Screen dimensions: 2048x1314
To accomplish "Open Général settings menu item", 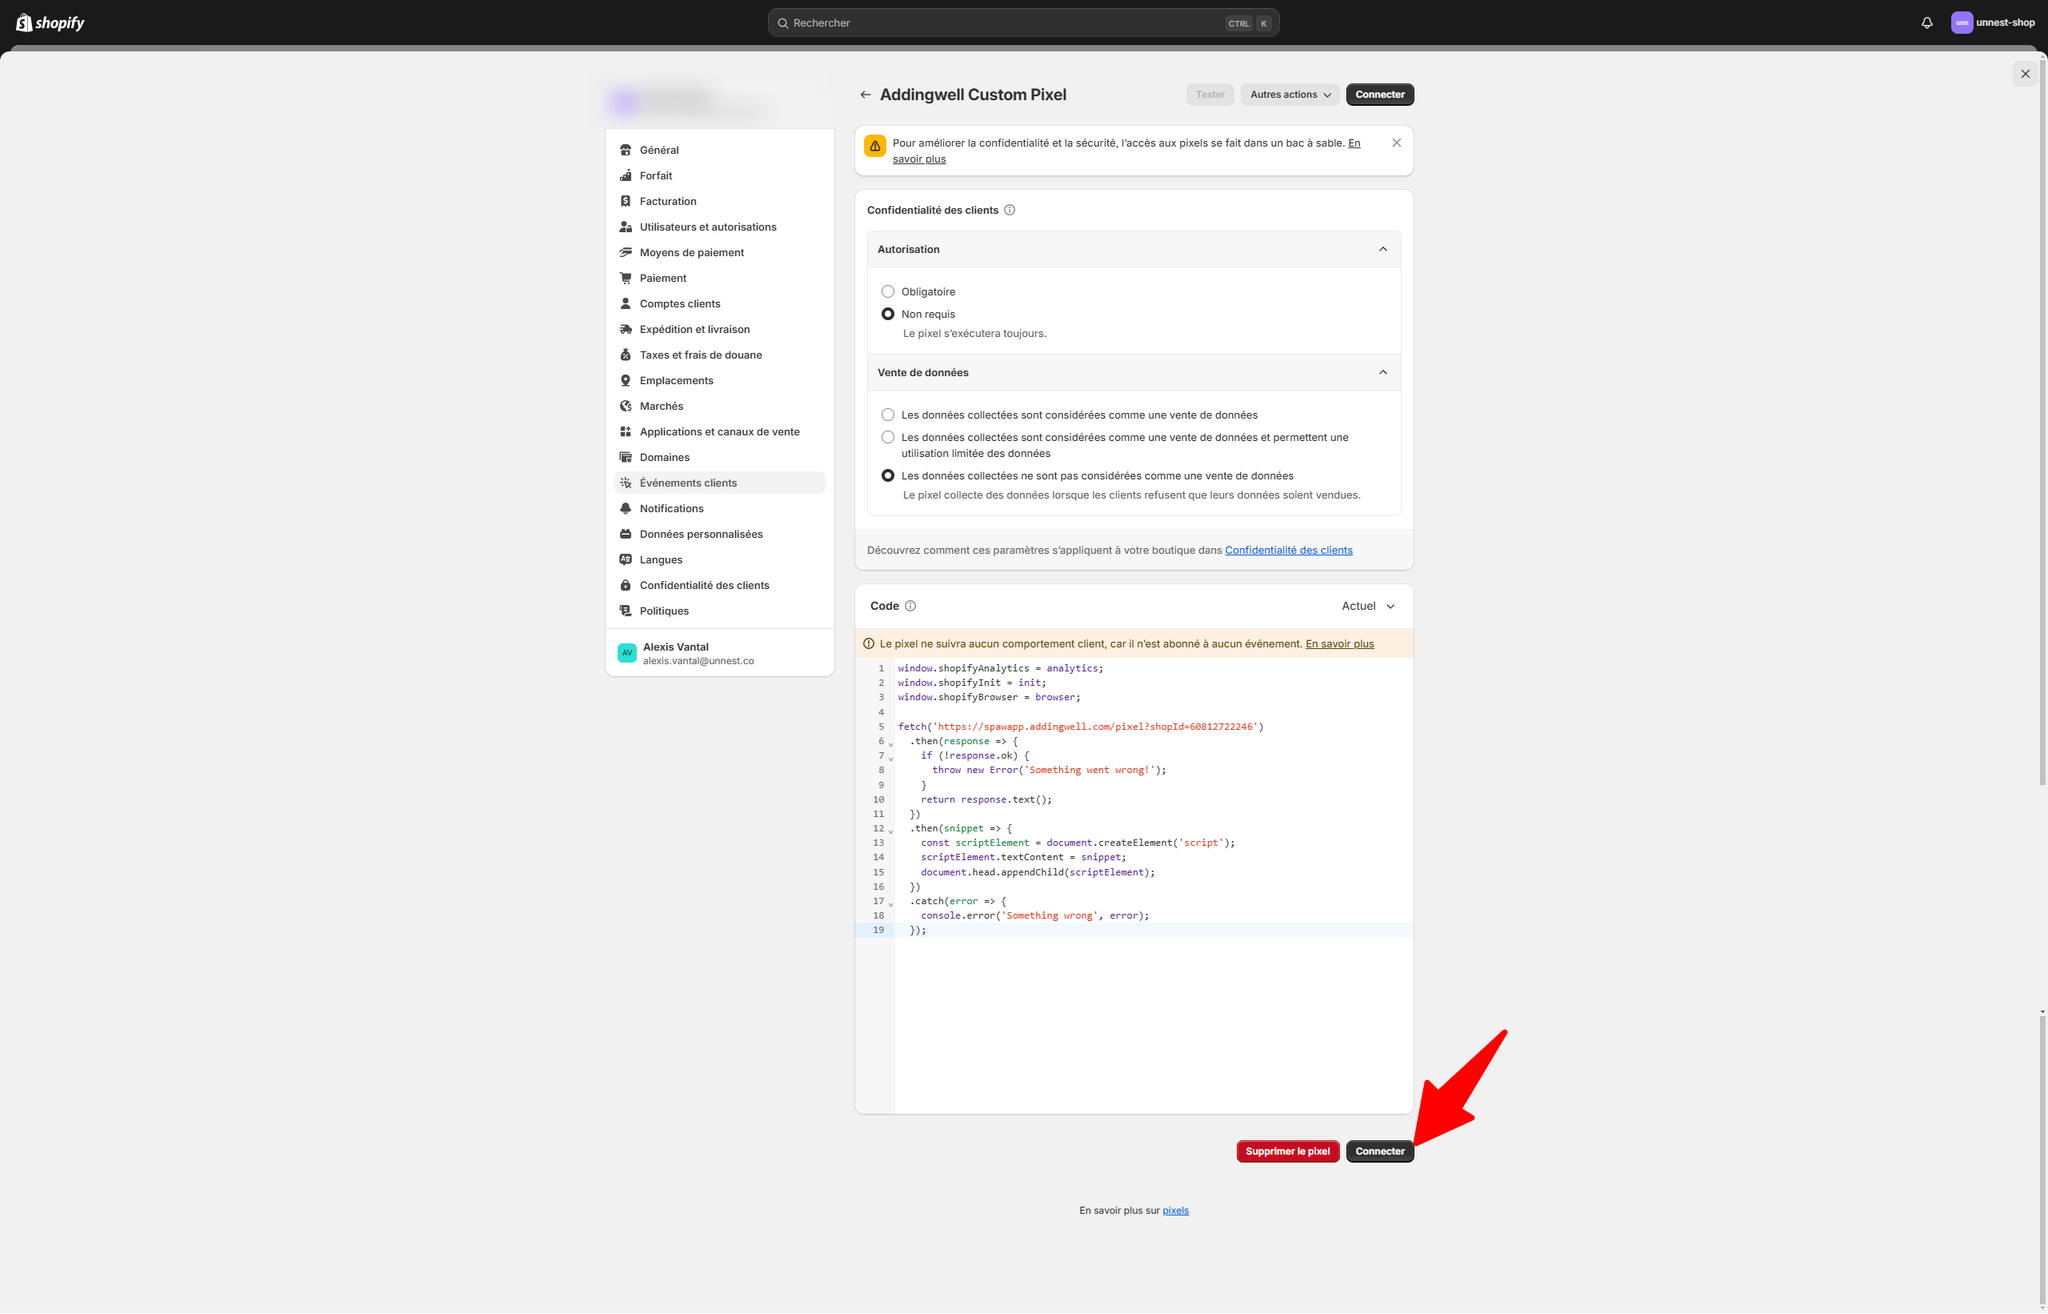I will click(x=720, y=150).
